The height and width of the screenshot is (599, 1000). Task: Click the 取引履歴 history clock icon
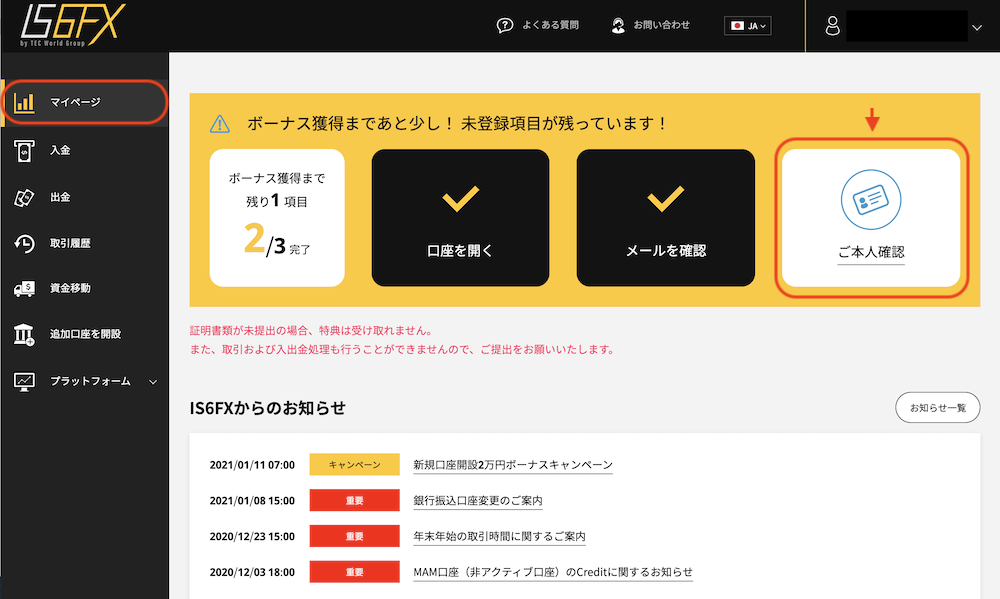(24, 244)
